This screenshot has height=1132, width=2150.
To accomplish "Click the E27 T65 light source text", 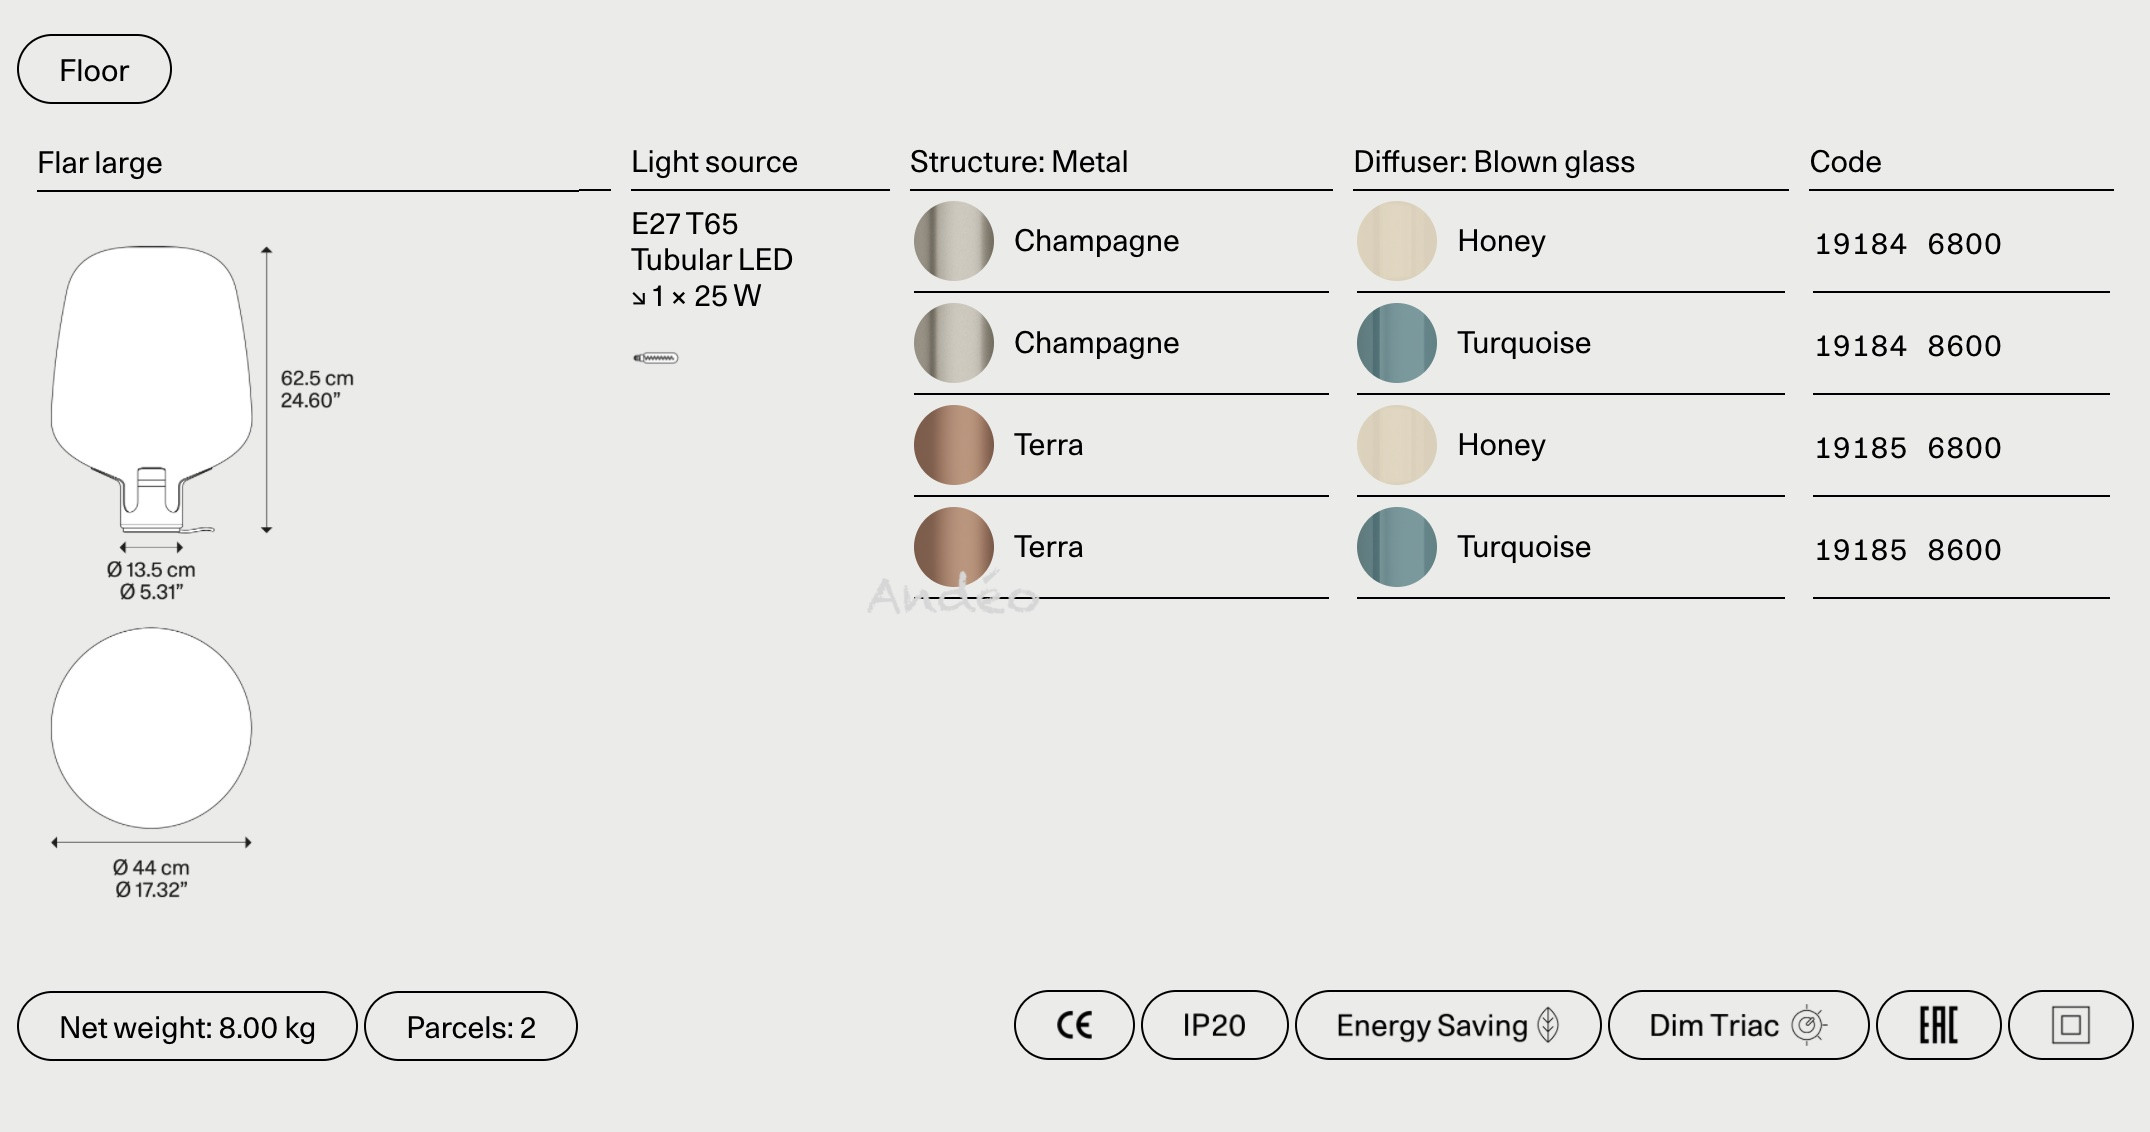I will (x=684, y=224).
